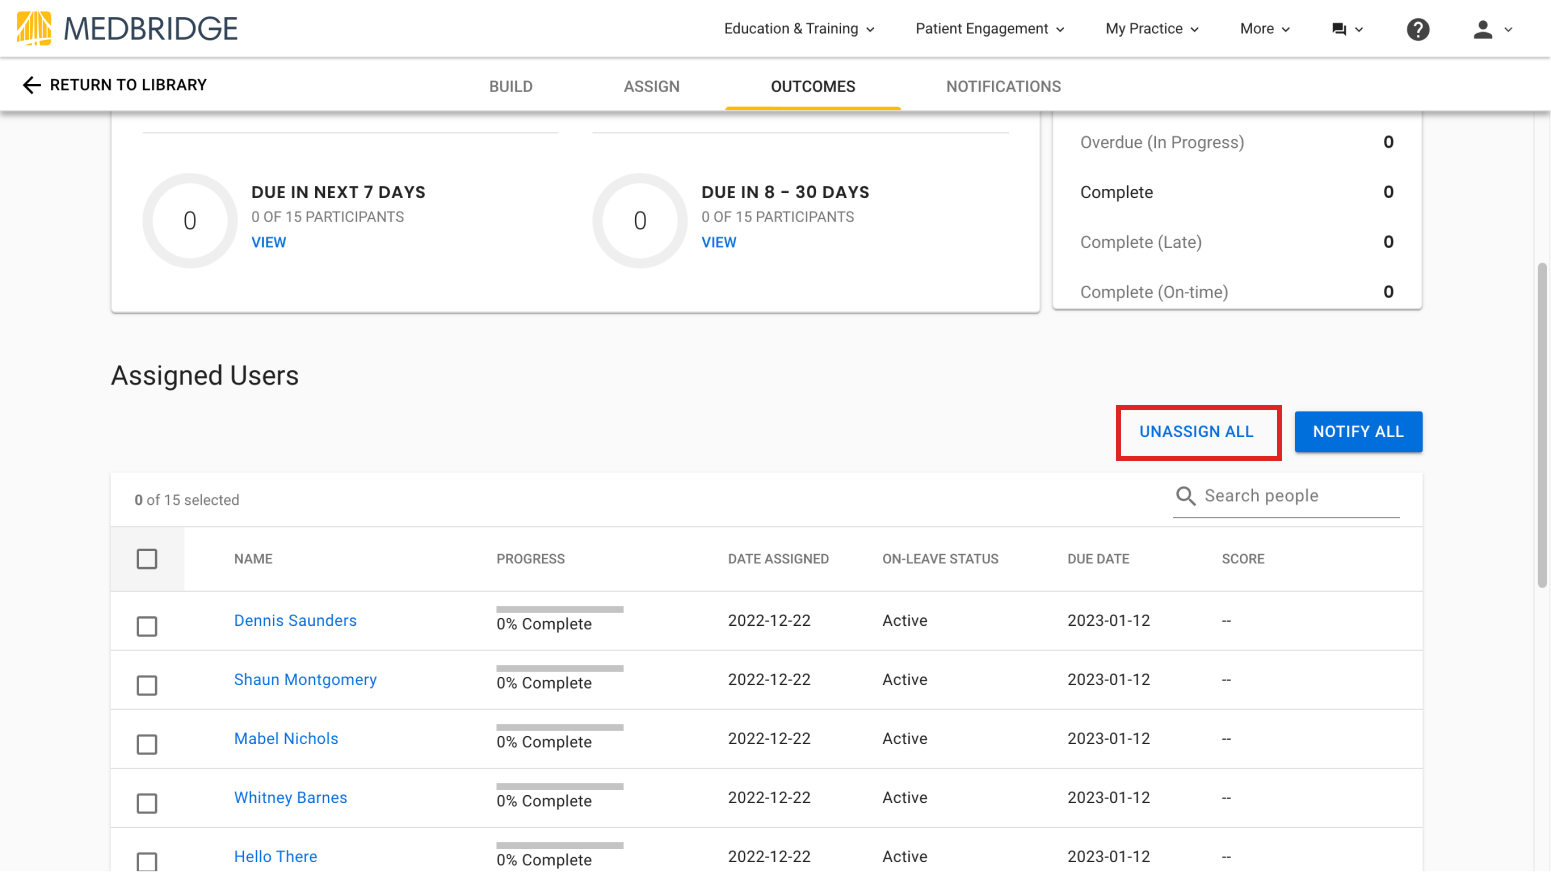Click the chevron next to the chat icon
The image size is (1551, 872).
click(x=1359, y=30)
